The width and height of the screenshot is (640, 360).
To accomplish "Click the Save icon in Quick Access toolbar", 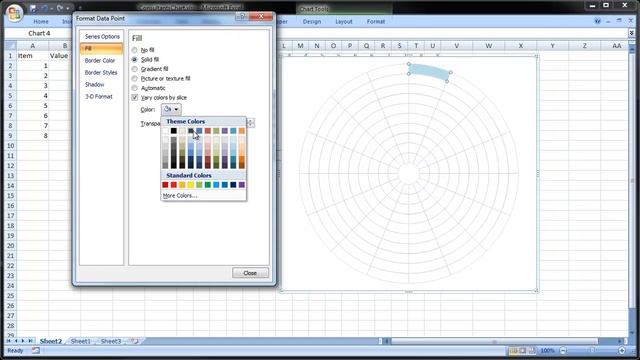I will 33,8.
